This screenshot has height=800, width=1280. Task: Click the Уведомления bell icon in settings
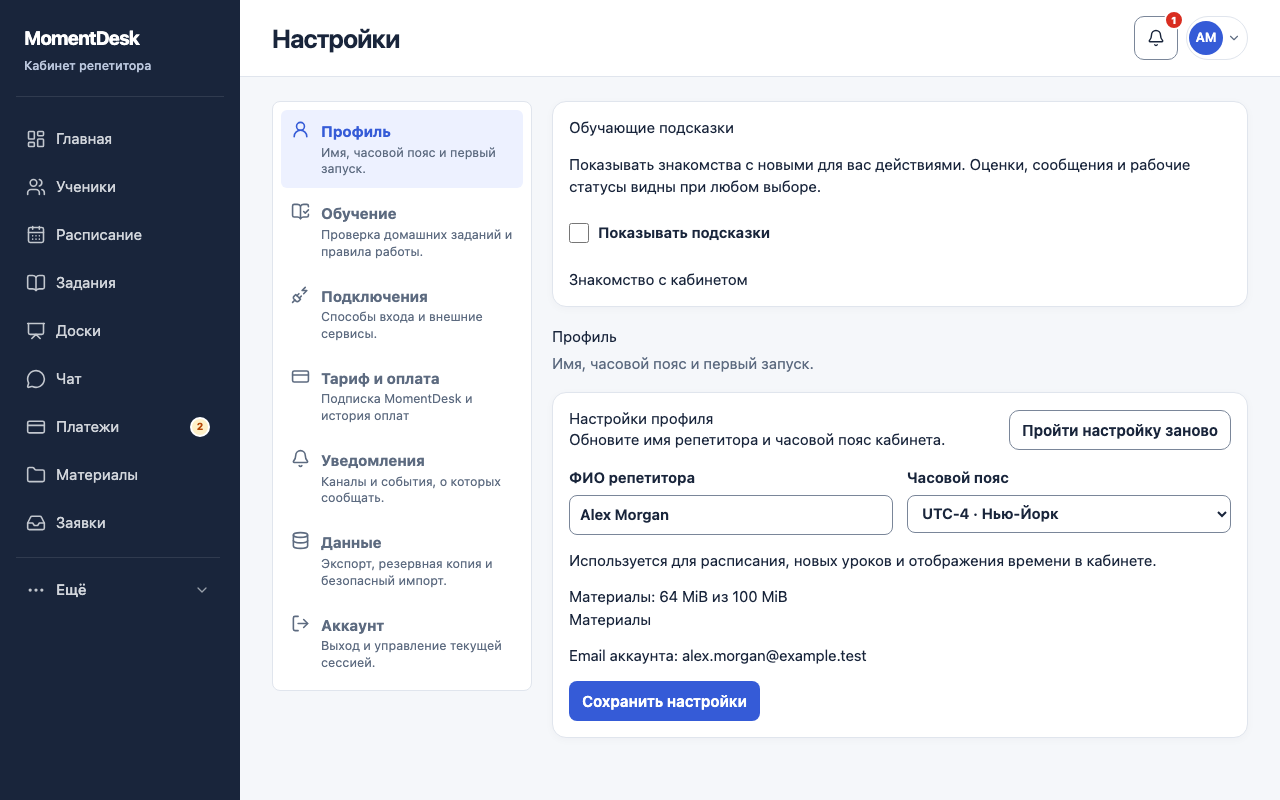300,459
